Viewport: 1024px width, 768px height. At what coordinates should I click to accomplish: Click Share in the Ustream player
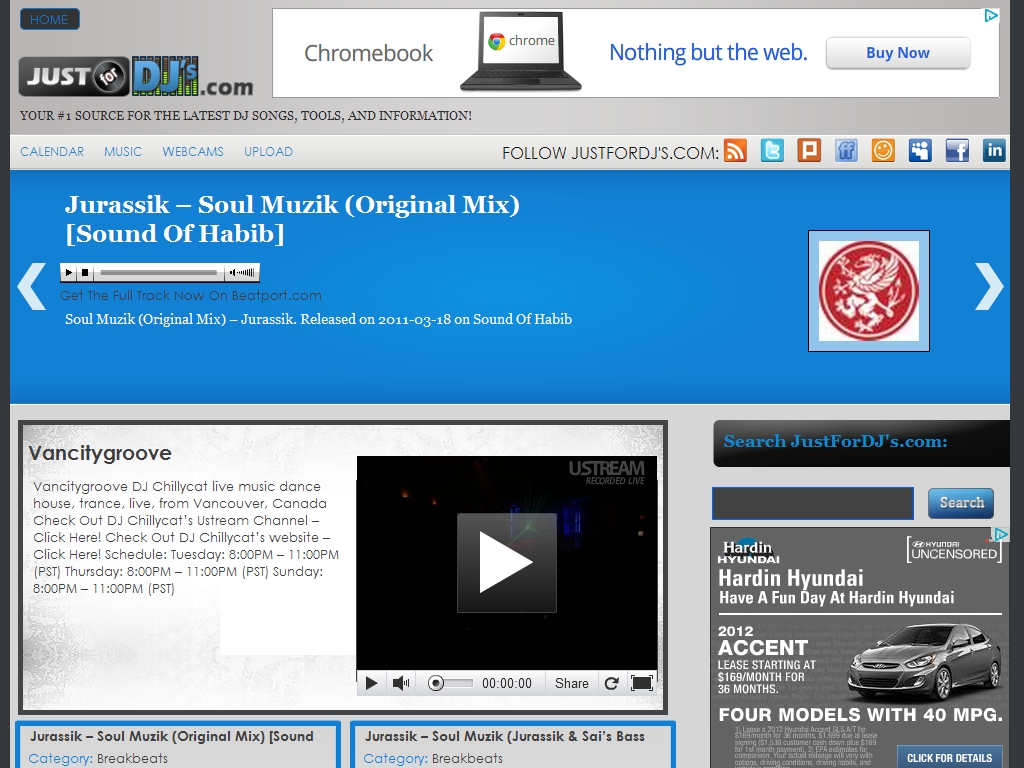(x=571, y=683)
